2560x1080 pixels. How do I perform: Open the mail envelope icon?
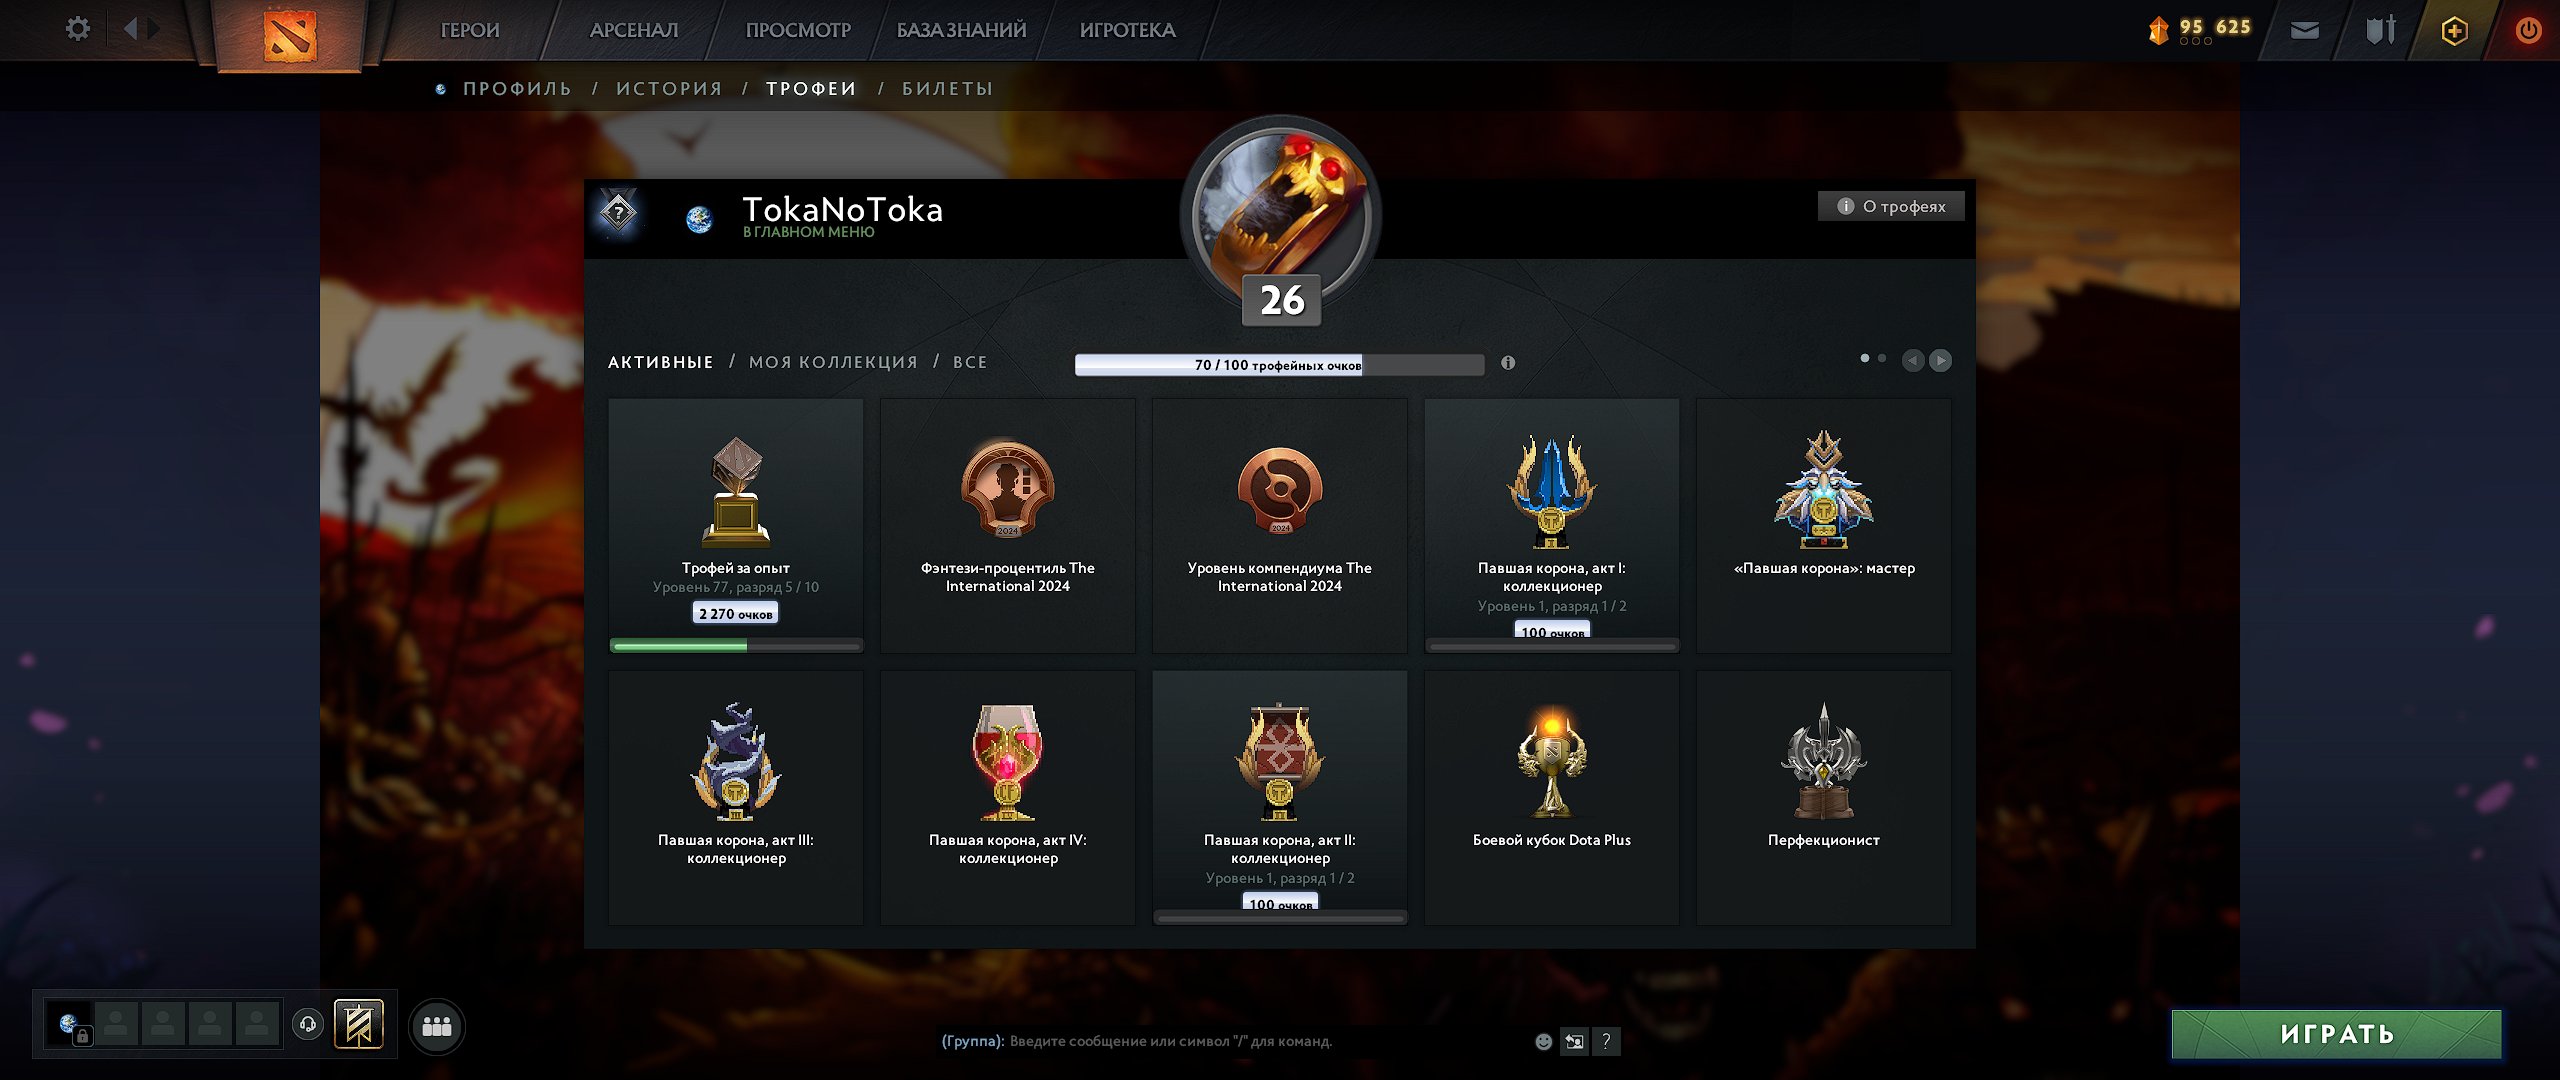point(2305,30)
